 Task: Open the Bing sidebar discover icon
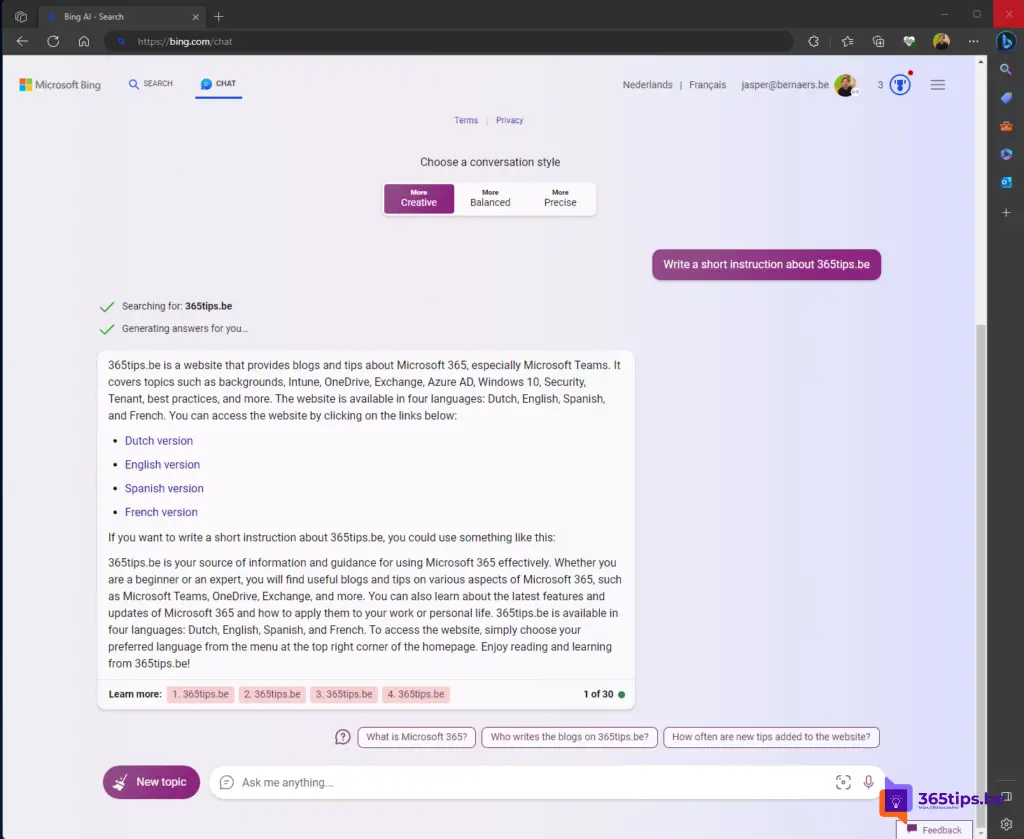[x=1006, y=41]
